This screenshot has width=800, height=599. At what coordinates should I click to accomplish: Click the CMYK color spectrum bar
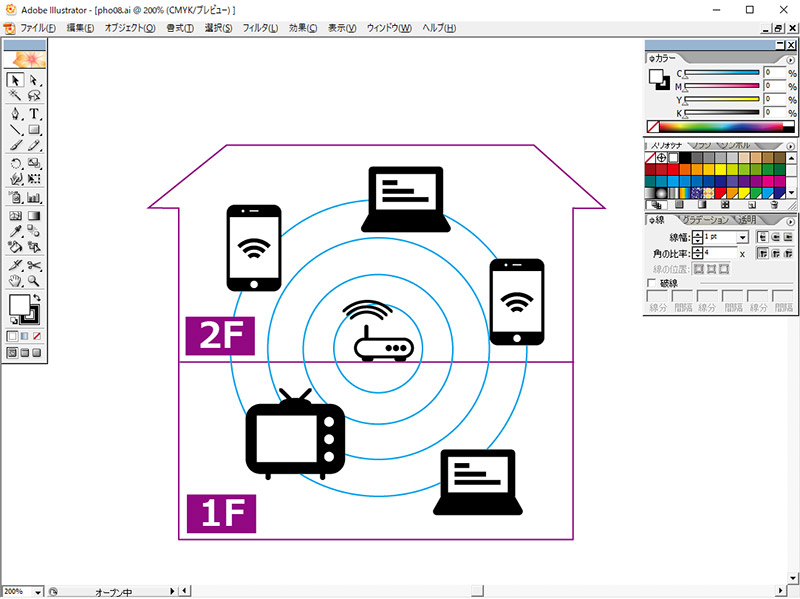[x=721, y=126]
